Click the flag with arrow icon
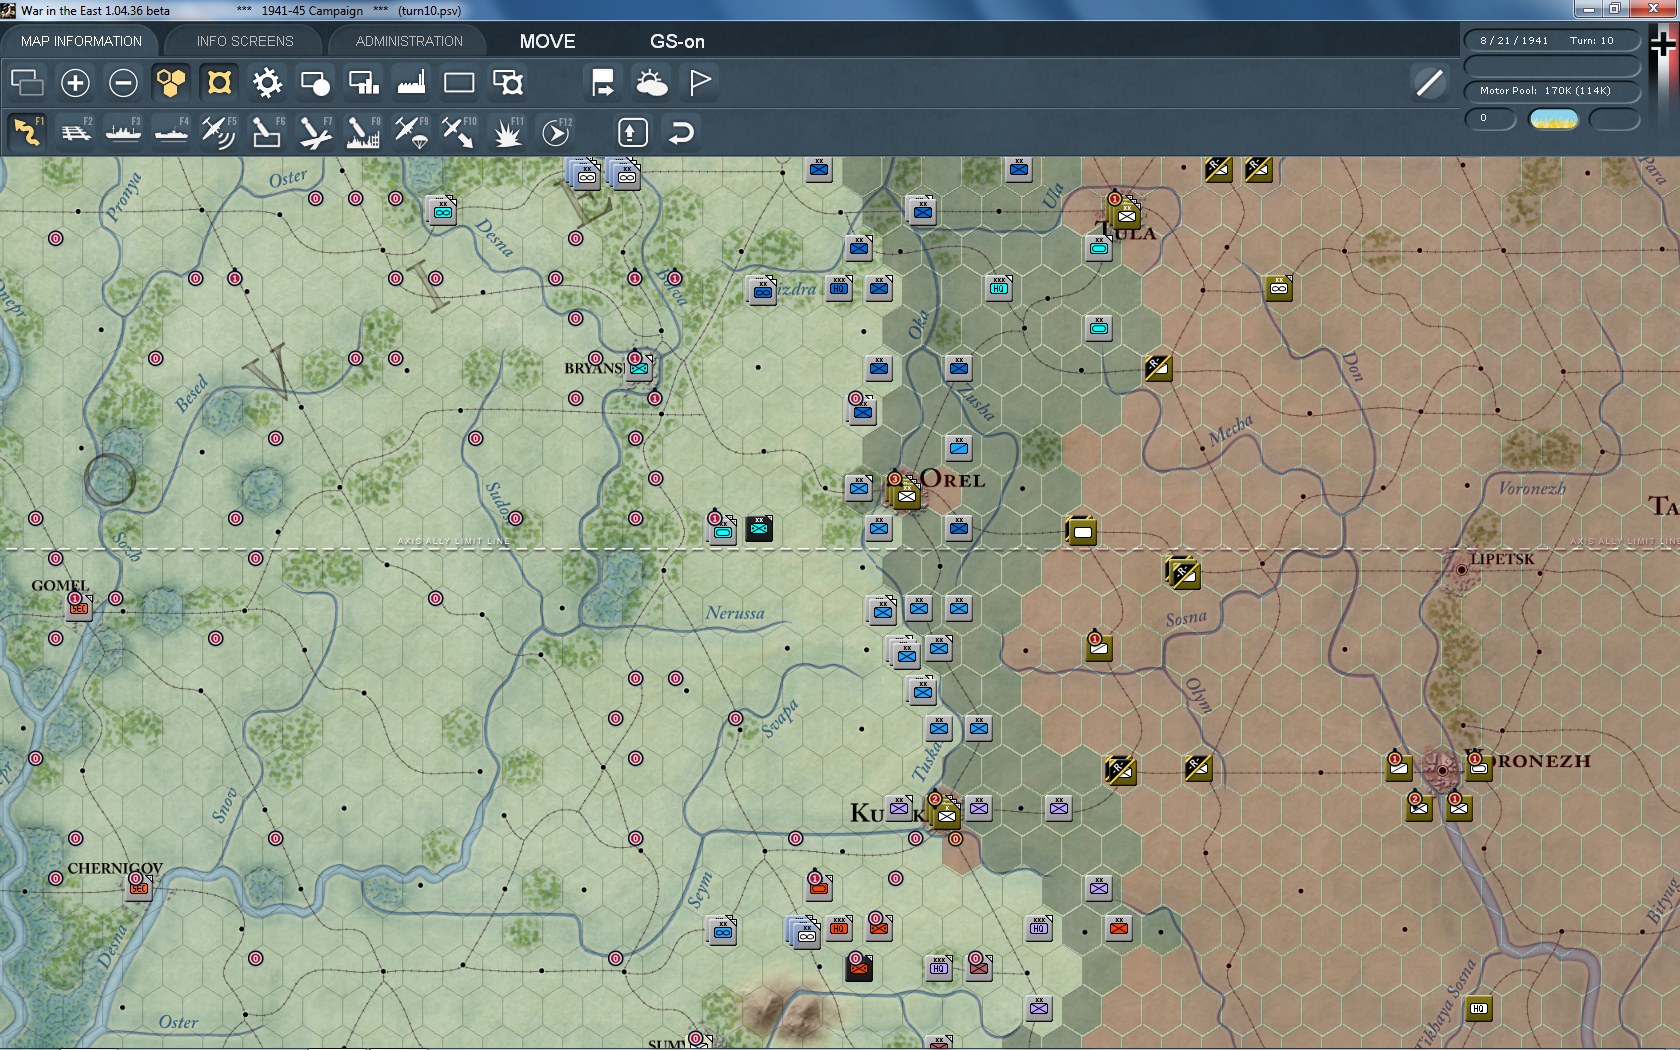 coord(603,82)
